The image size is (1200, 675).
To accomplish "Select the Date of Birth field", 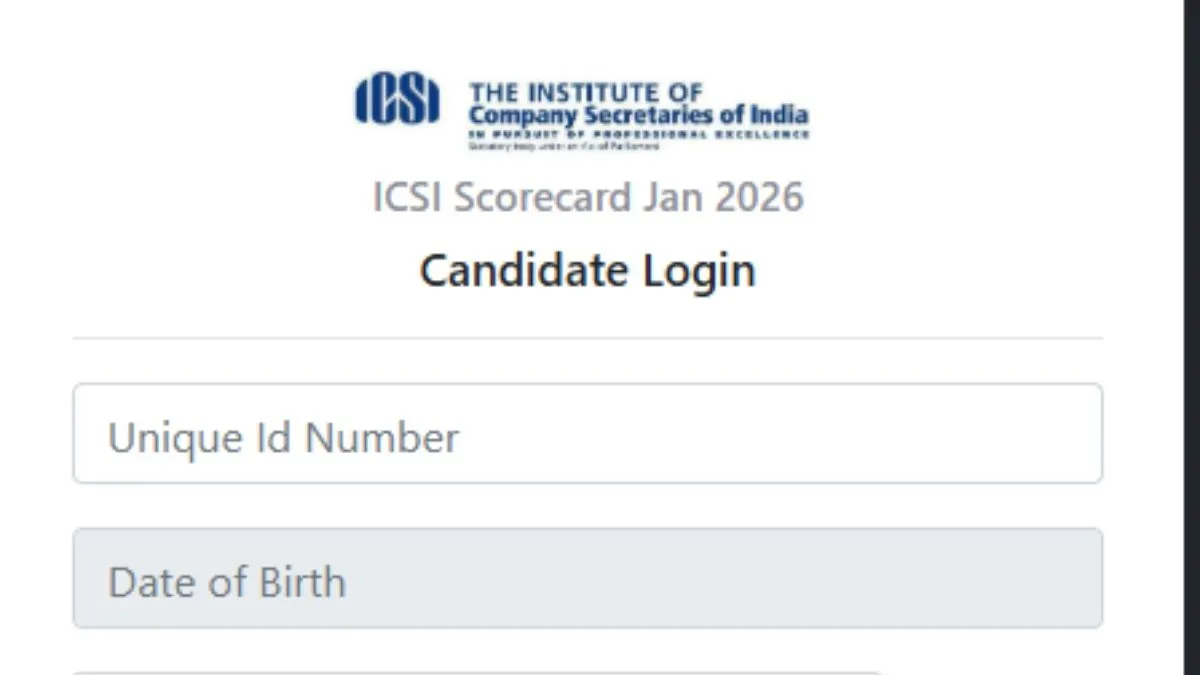I will [x=587, y=579].
